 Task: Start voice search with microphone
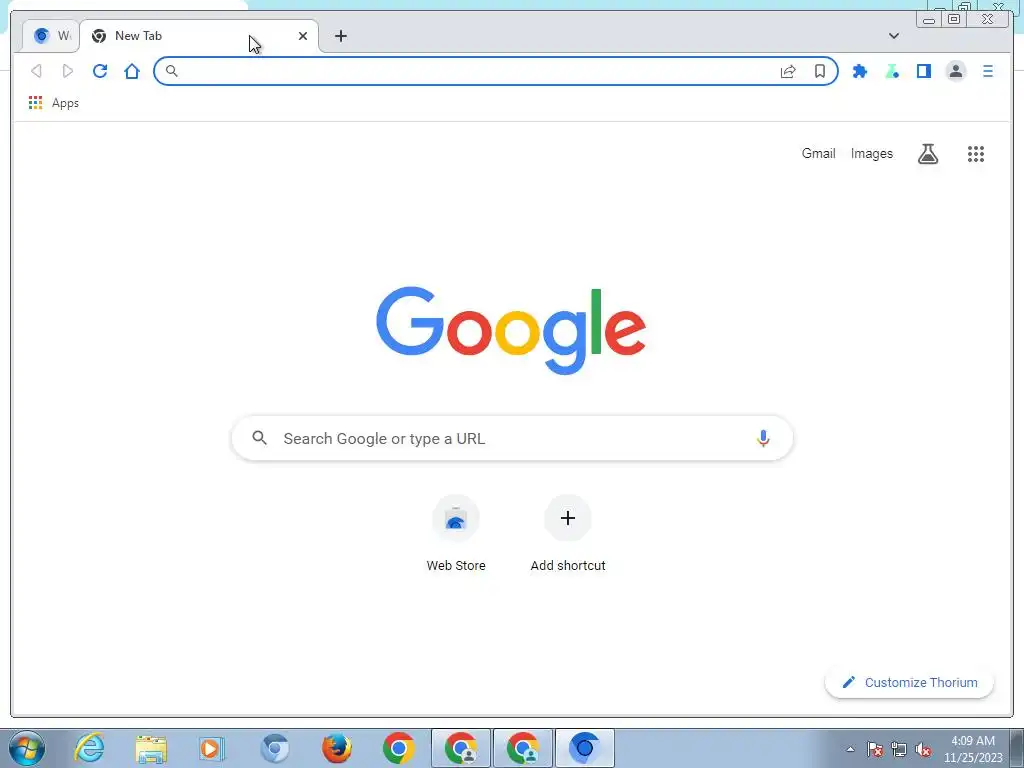[x=763, y=438]
